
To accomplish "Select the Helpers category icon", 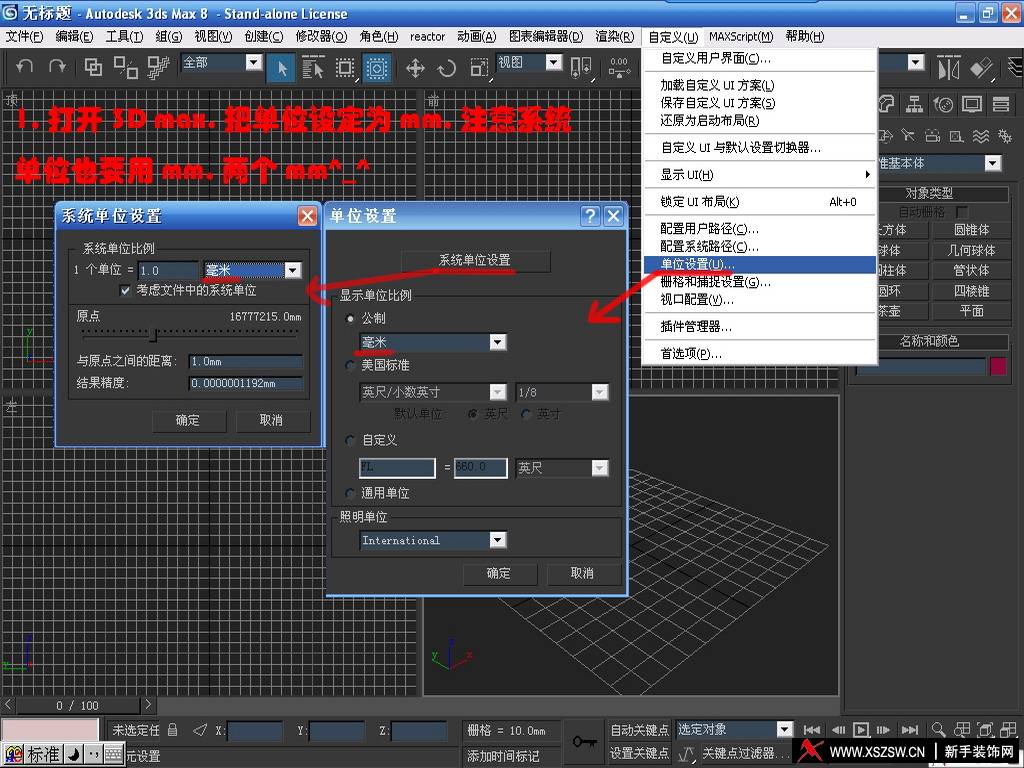I will coord(957,136).
